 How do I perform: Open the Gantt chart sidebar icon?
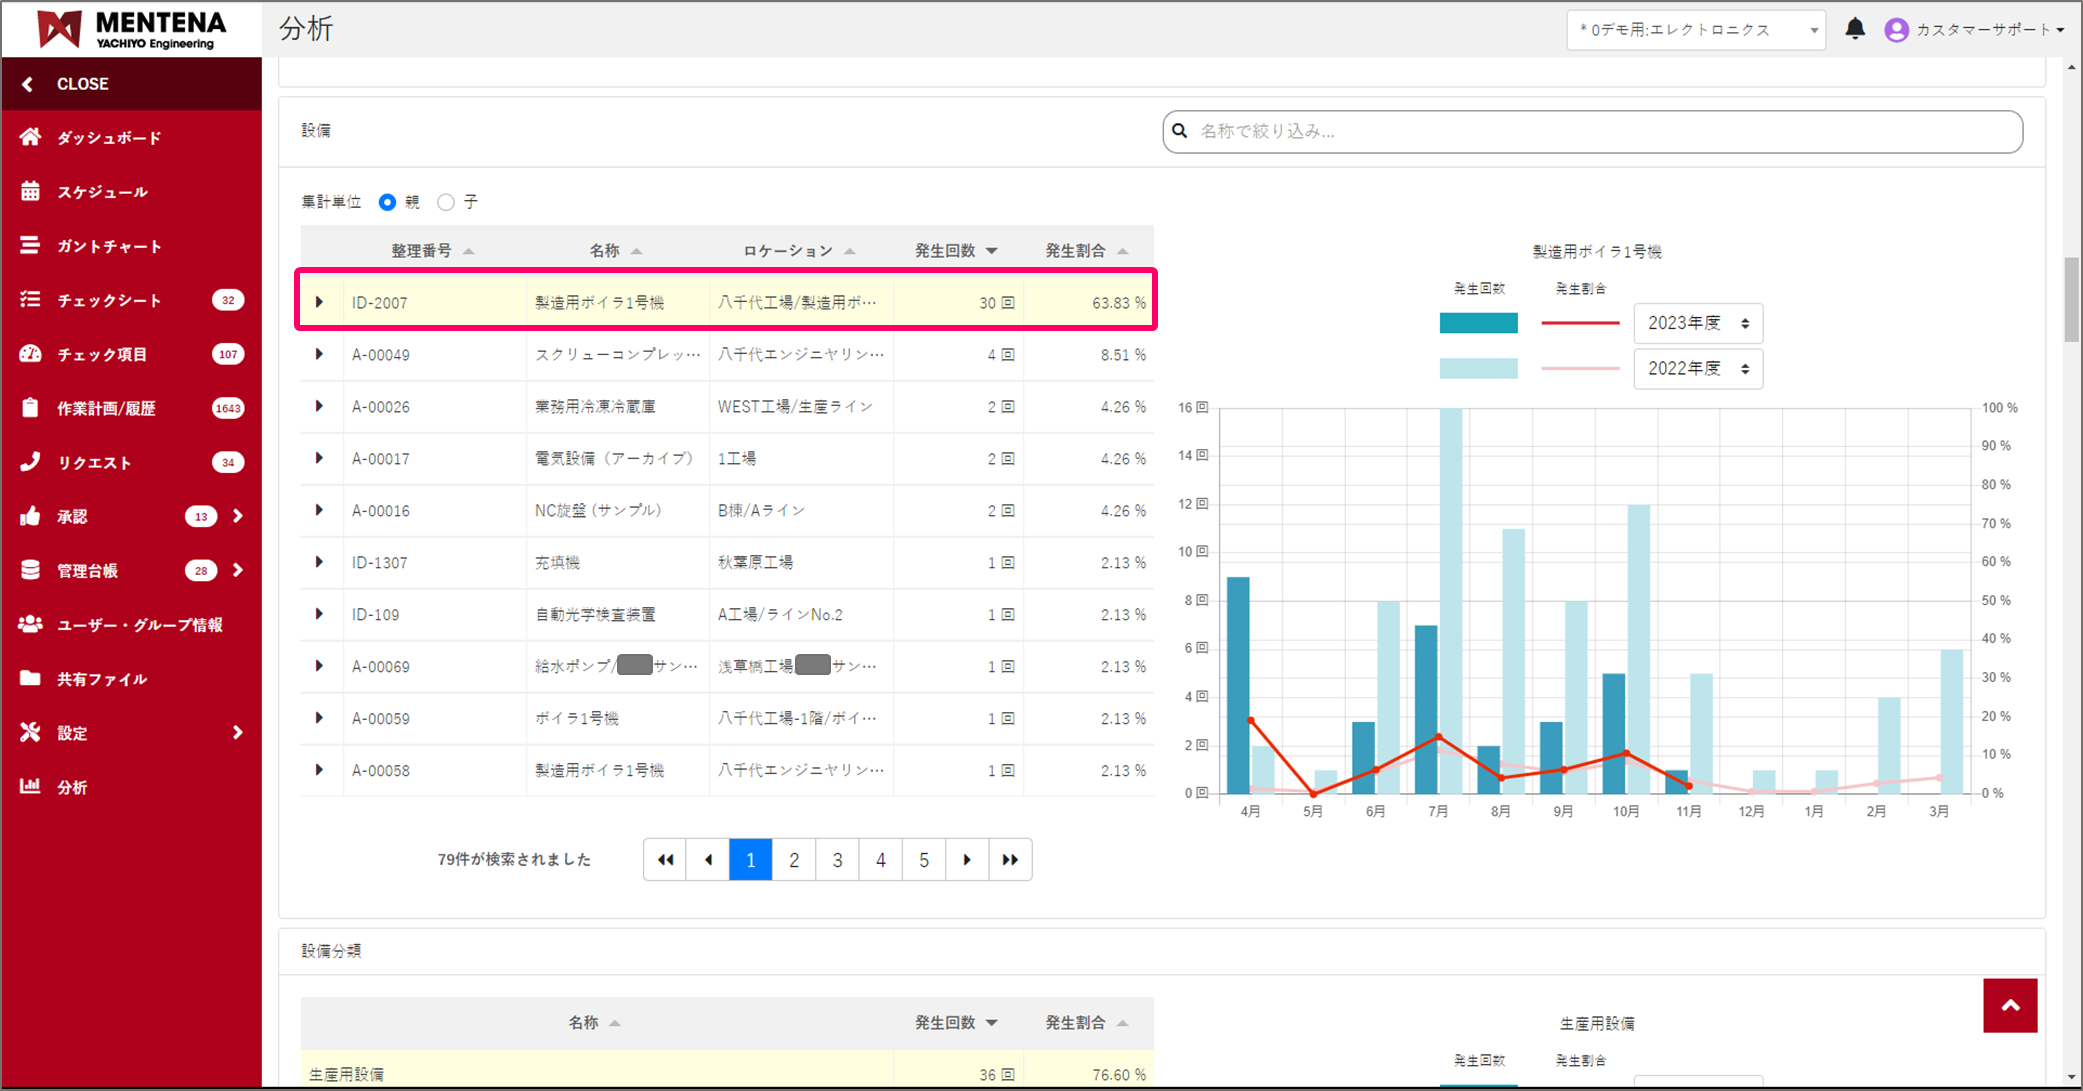coord(31,245)
